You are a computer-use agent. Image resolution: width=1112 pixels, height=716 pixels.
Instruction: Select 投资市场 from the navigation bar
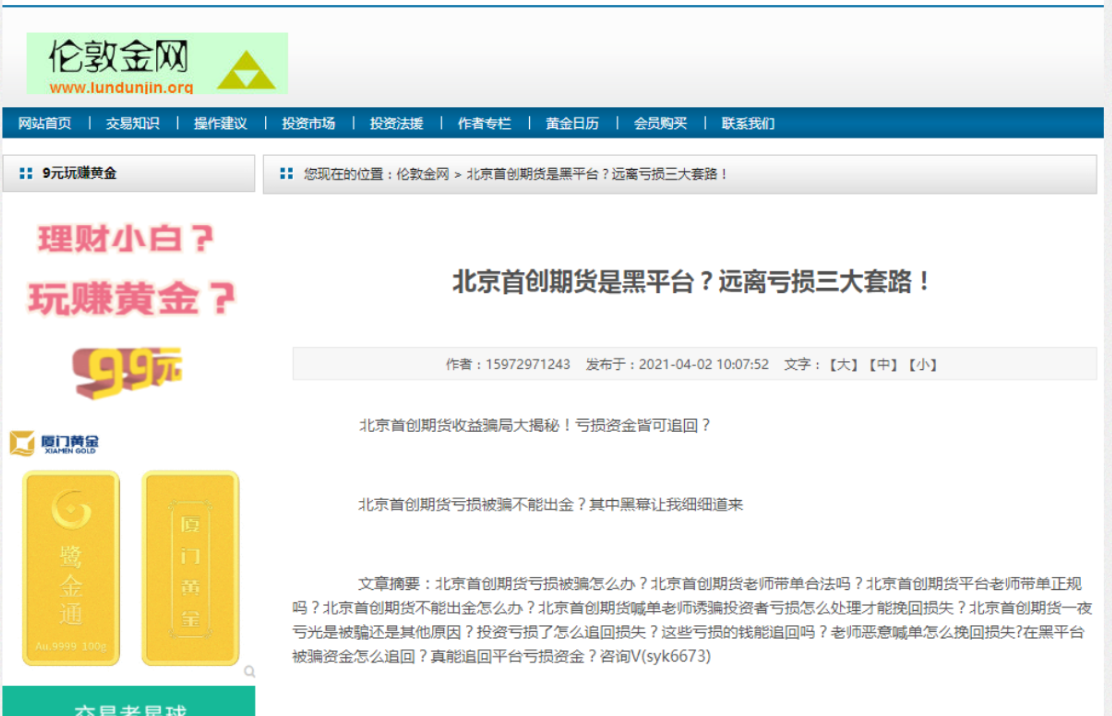[x=308, y=123]
